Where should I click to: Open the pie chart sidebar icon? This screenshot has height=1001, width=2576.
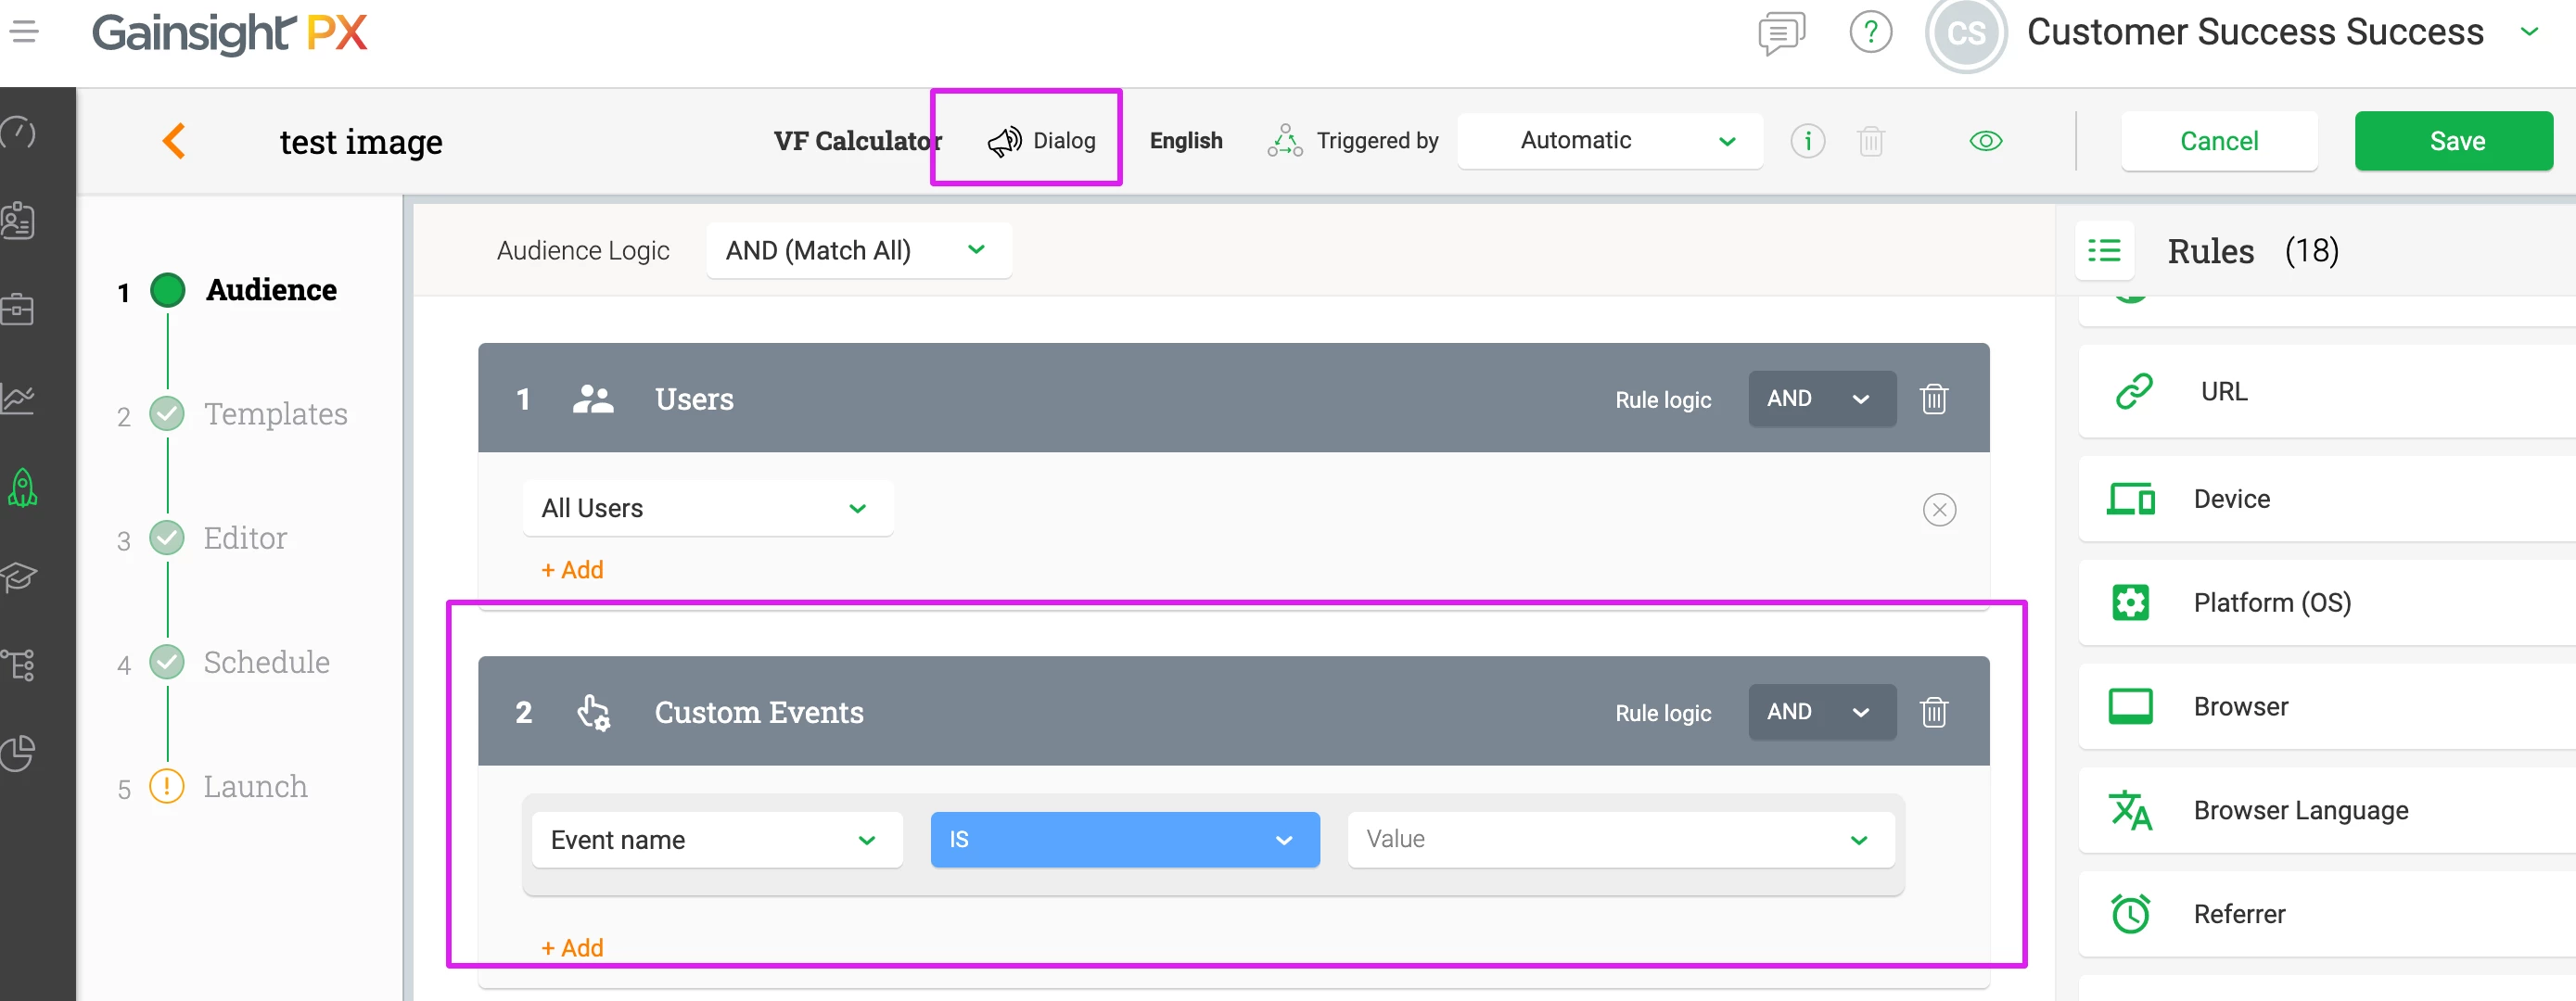(x=19, y=753)
